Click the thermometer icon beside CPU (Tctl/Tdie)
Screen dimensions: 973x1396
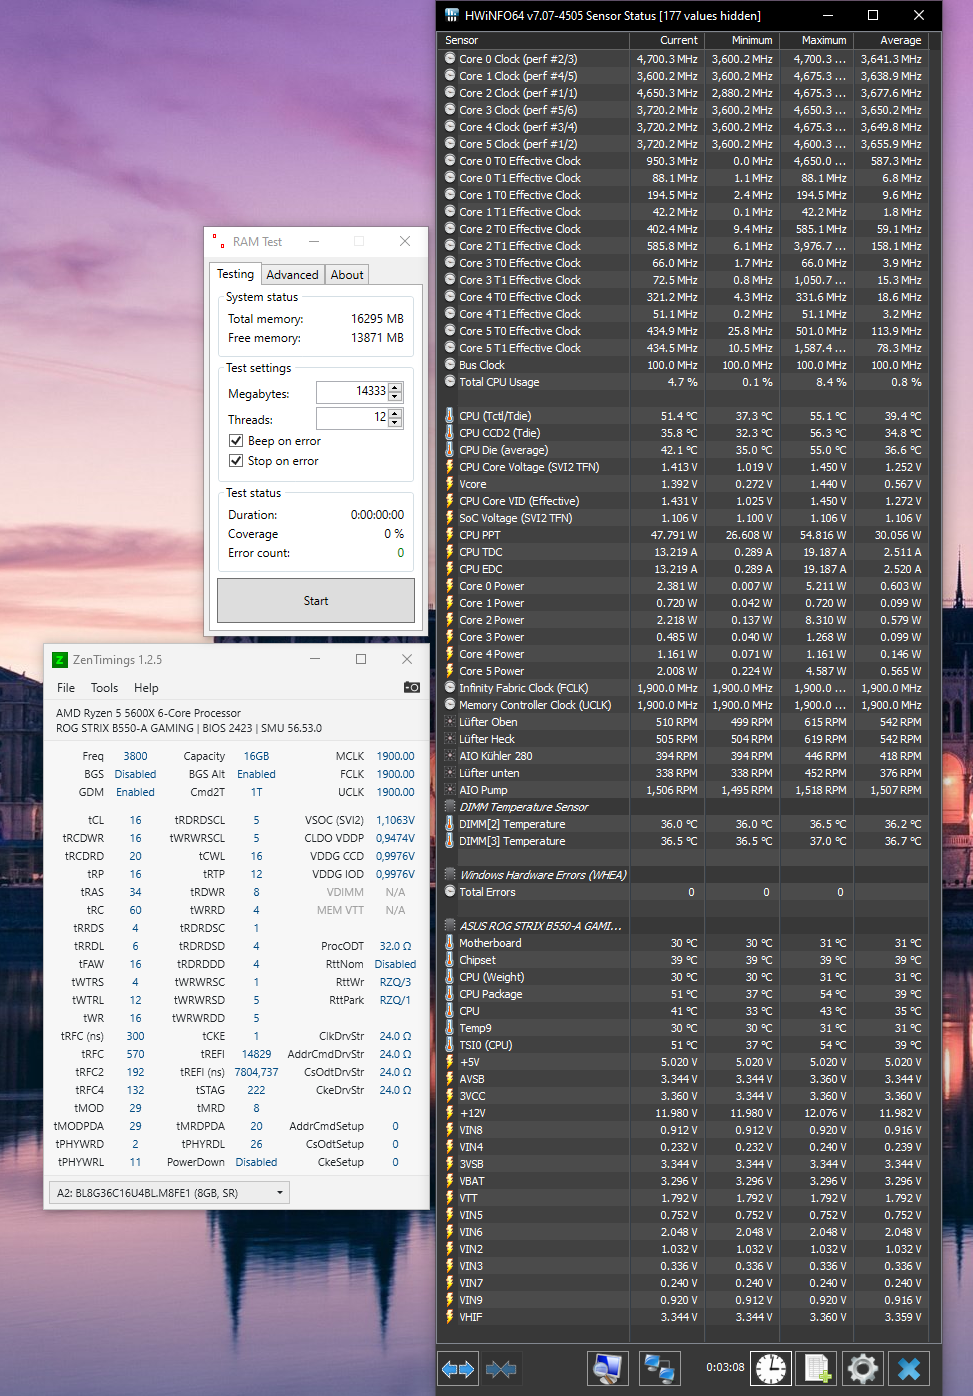pos(450,416)
